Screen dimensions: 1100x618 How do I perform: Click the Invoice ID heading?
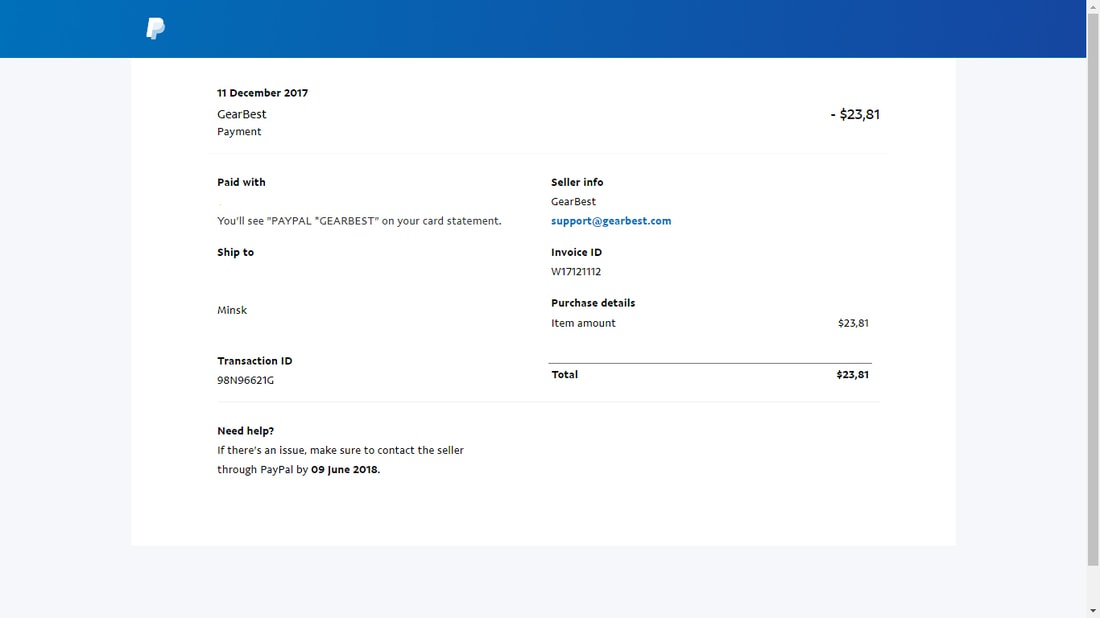coord(576,253)
